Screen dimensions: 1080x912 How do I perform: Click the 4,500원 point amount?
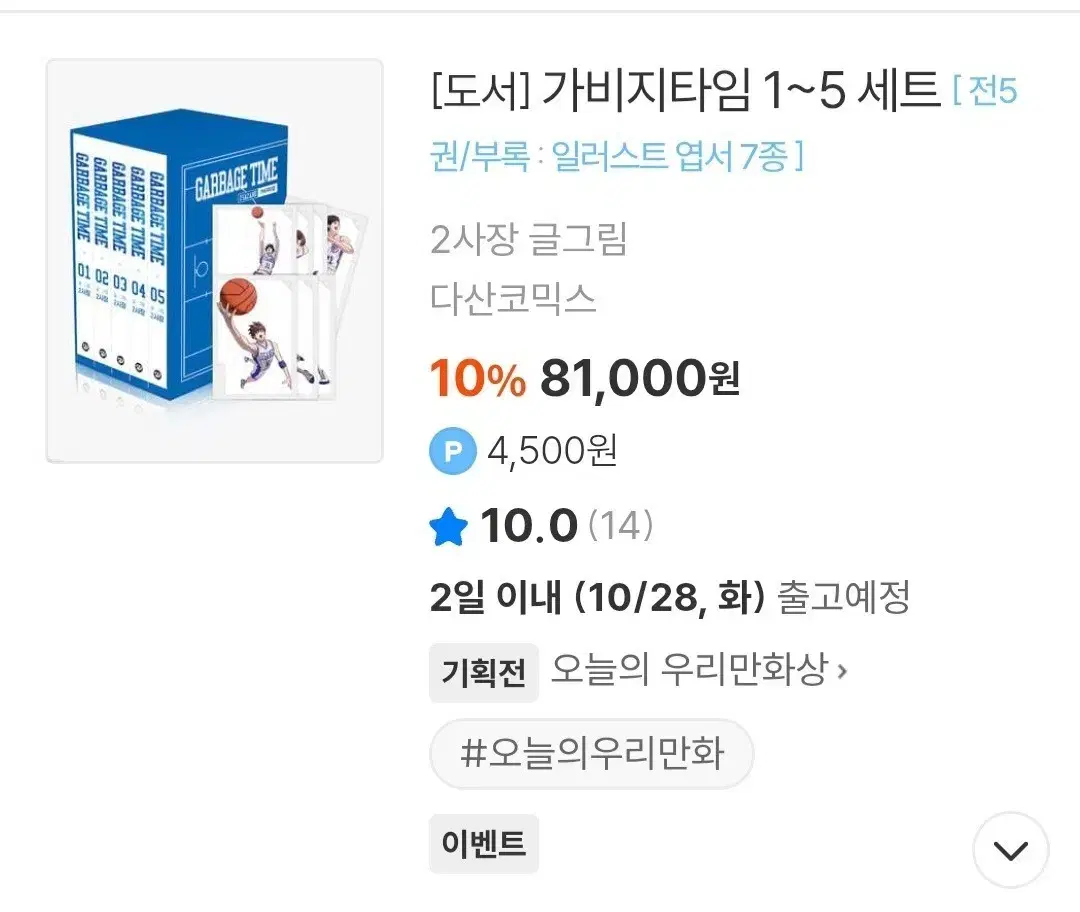[x=552, y=452]
